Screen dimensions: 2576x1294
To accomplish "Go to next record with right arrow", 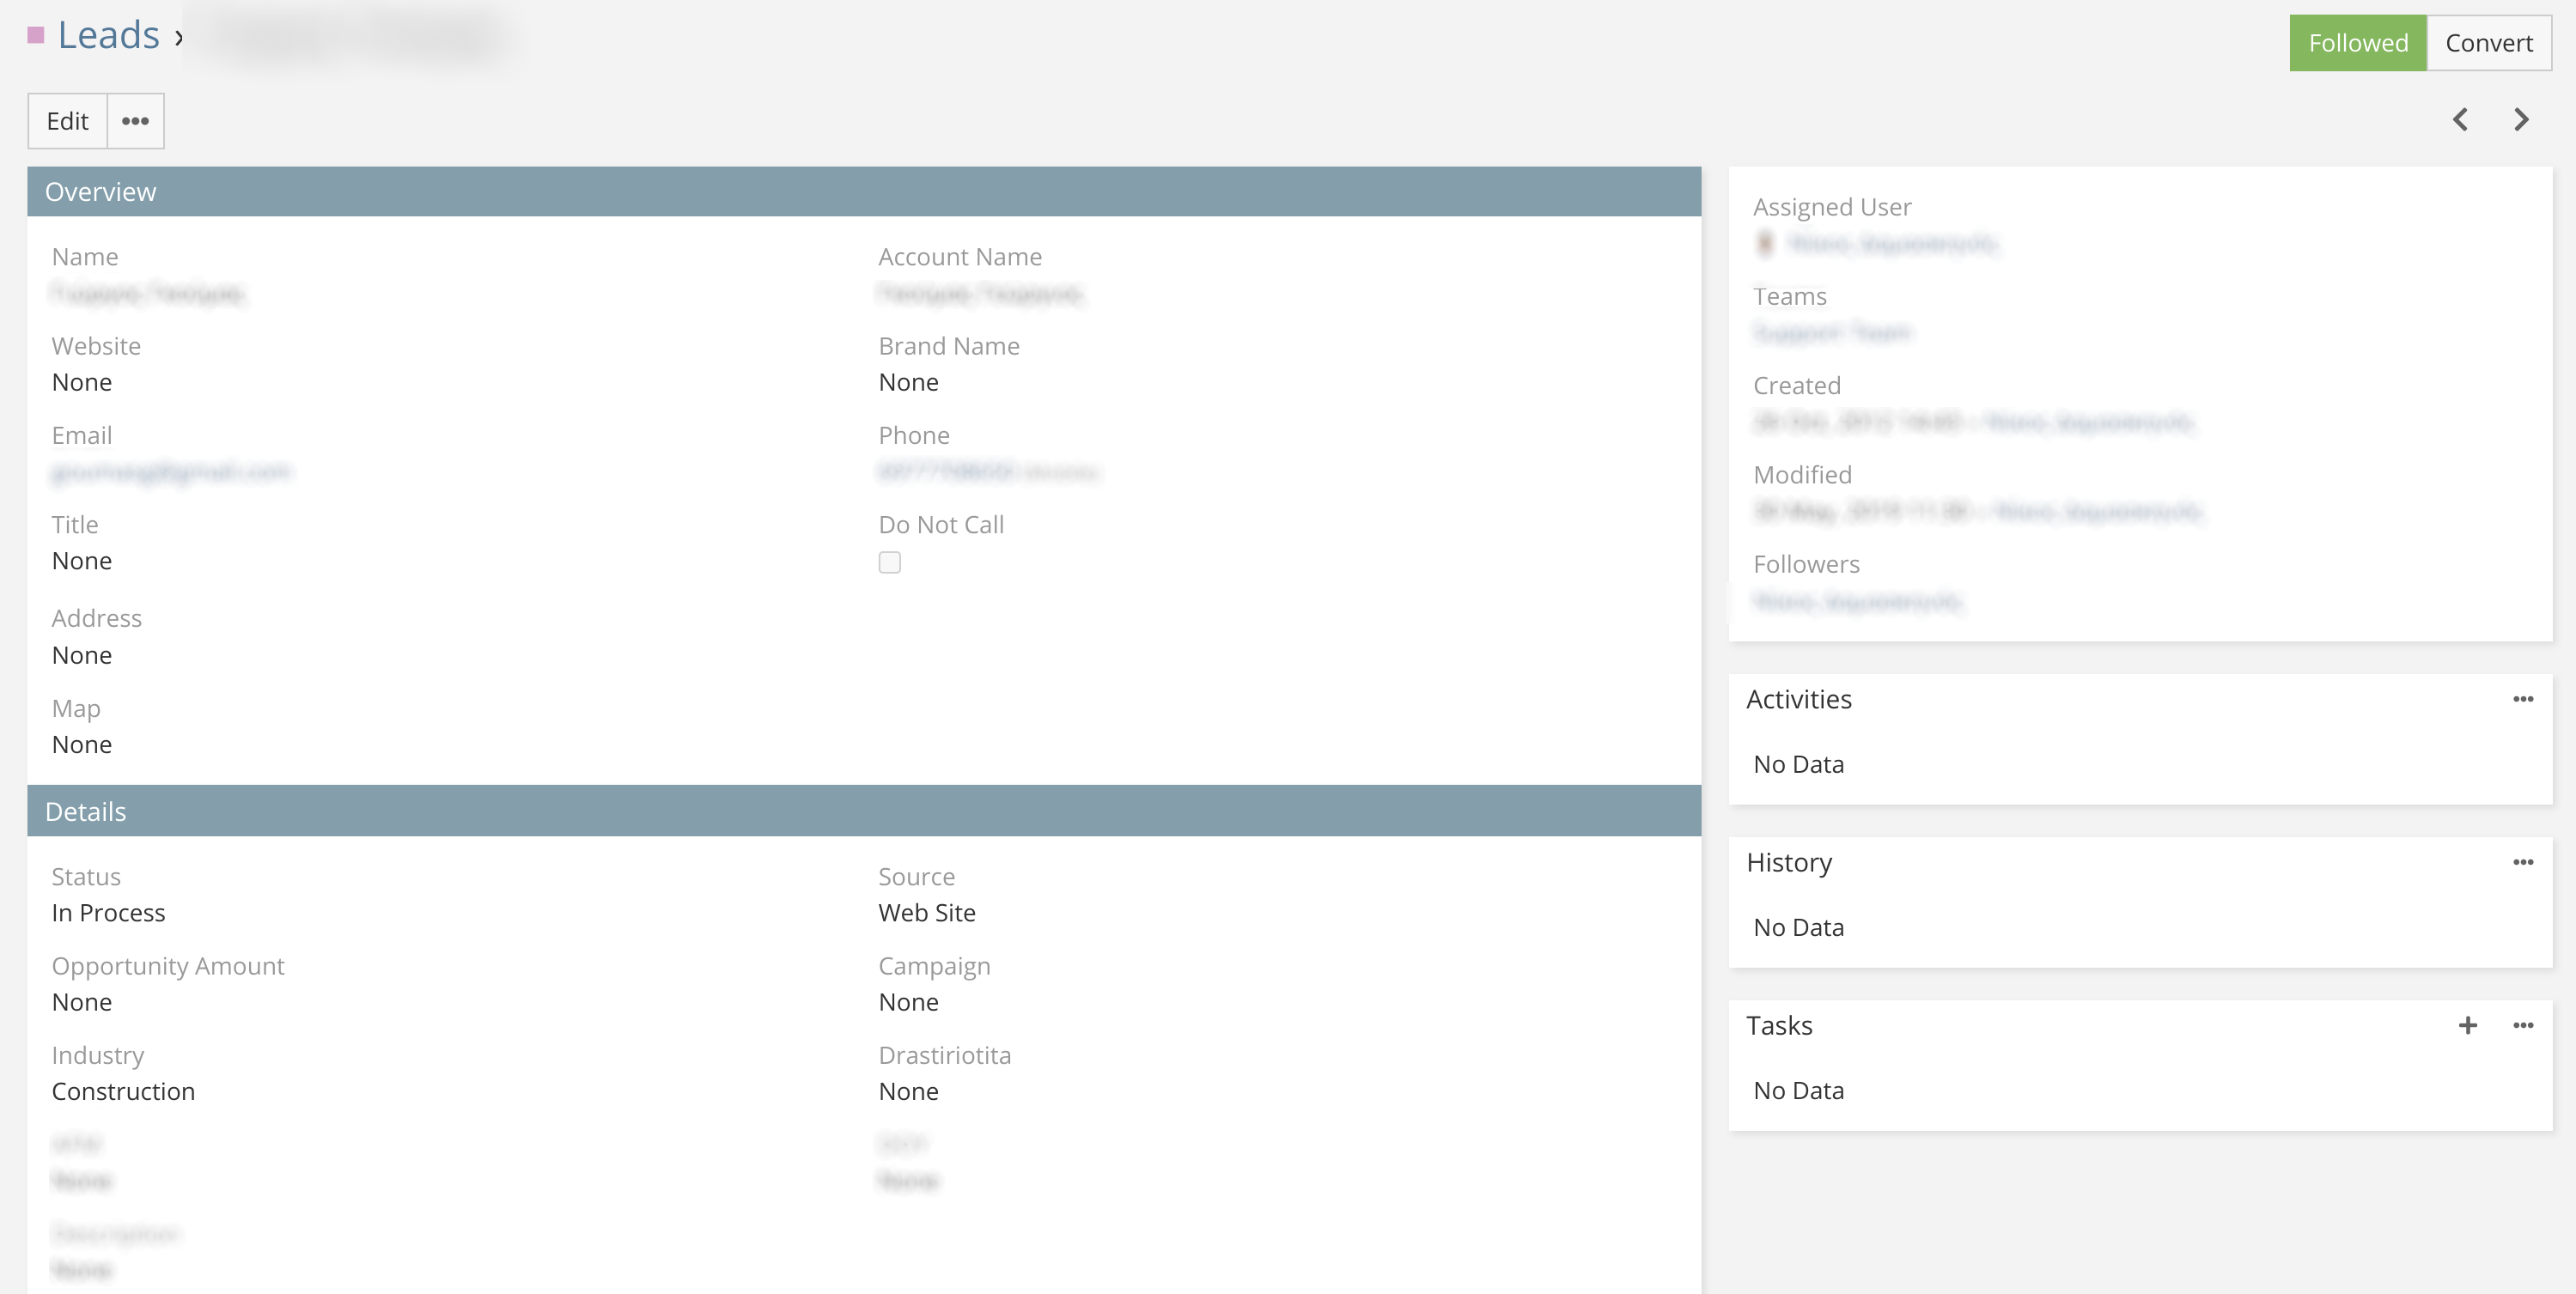I will [2521, 120].
